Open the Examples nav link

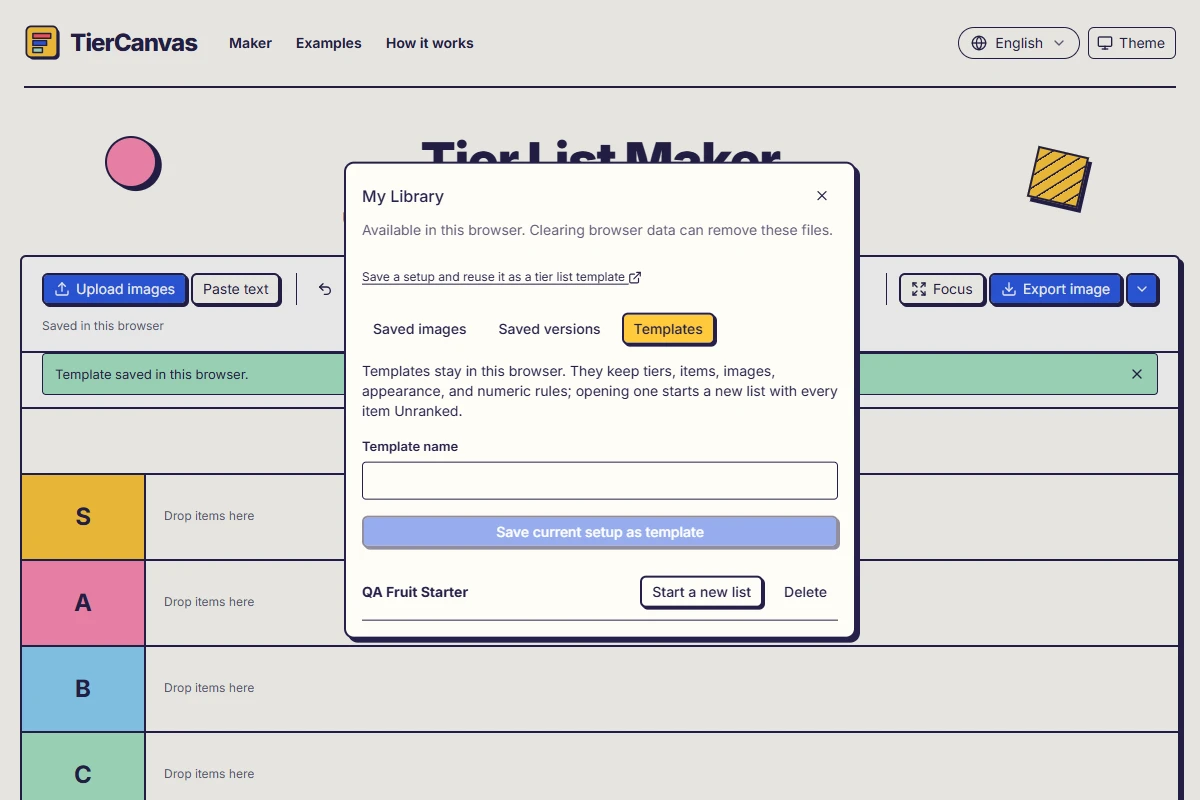pyautogui.click(x=329, y=43)
